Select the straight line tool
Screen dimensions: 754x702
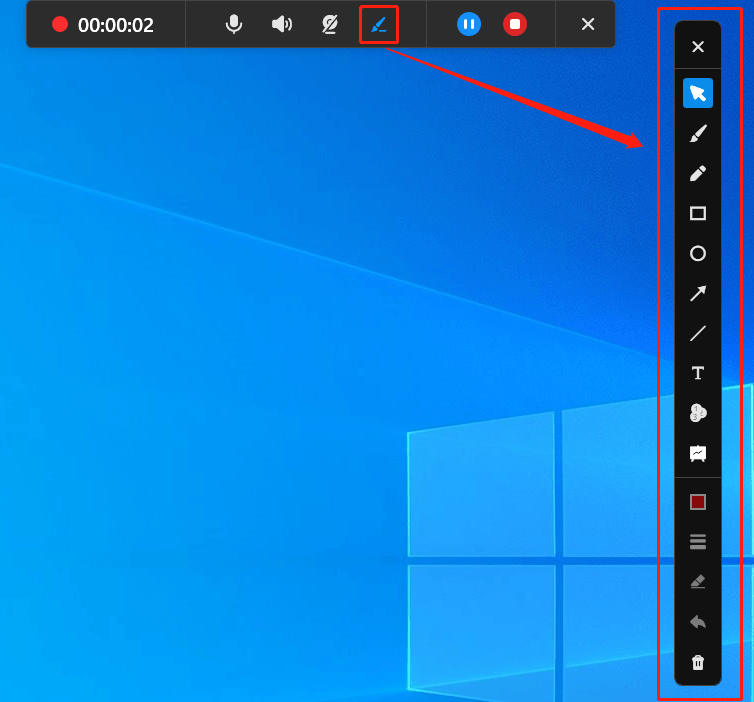pyautogui.click(x=698, y=333)
